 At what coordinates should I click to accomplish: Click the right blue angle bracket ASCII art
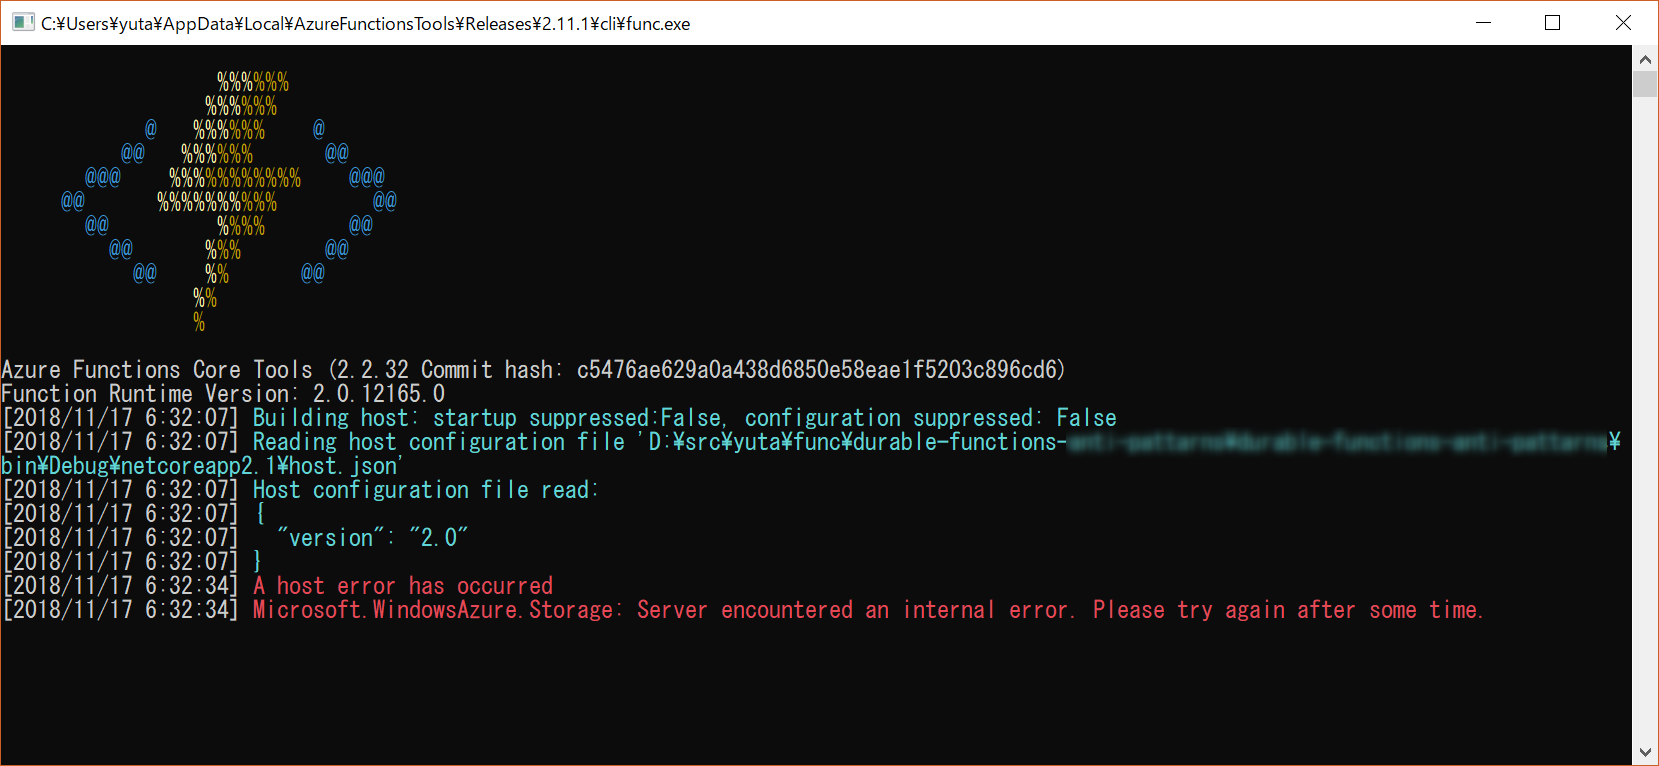pyautogui.click(x=349, y=201)
